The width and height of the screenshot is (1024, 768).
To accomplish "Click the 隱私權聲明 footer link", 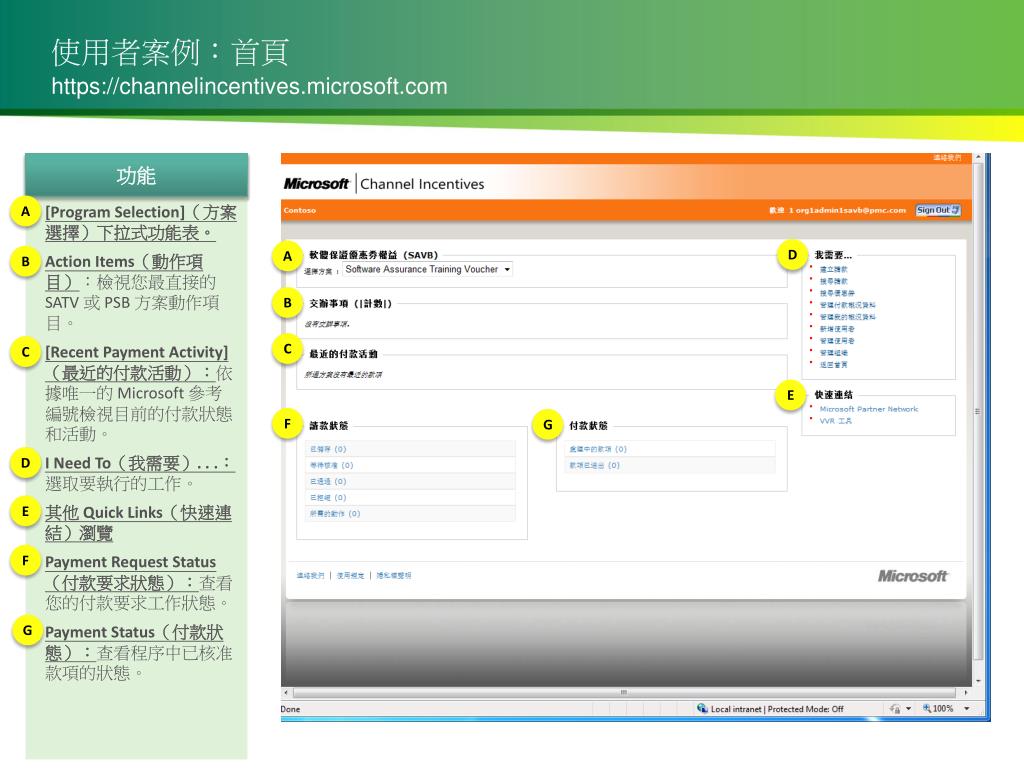I will coord(394,575).
